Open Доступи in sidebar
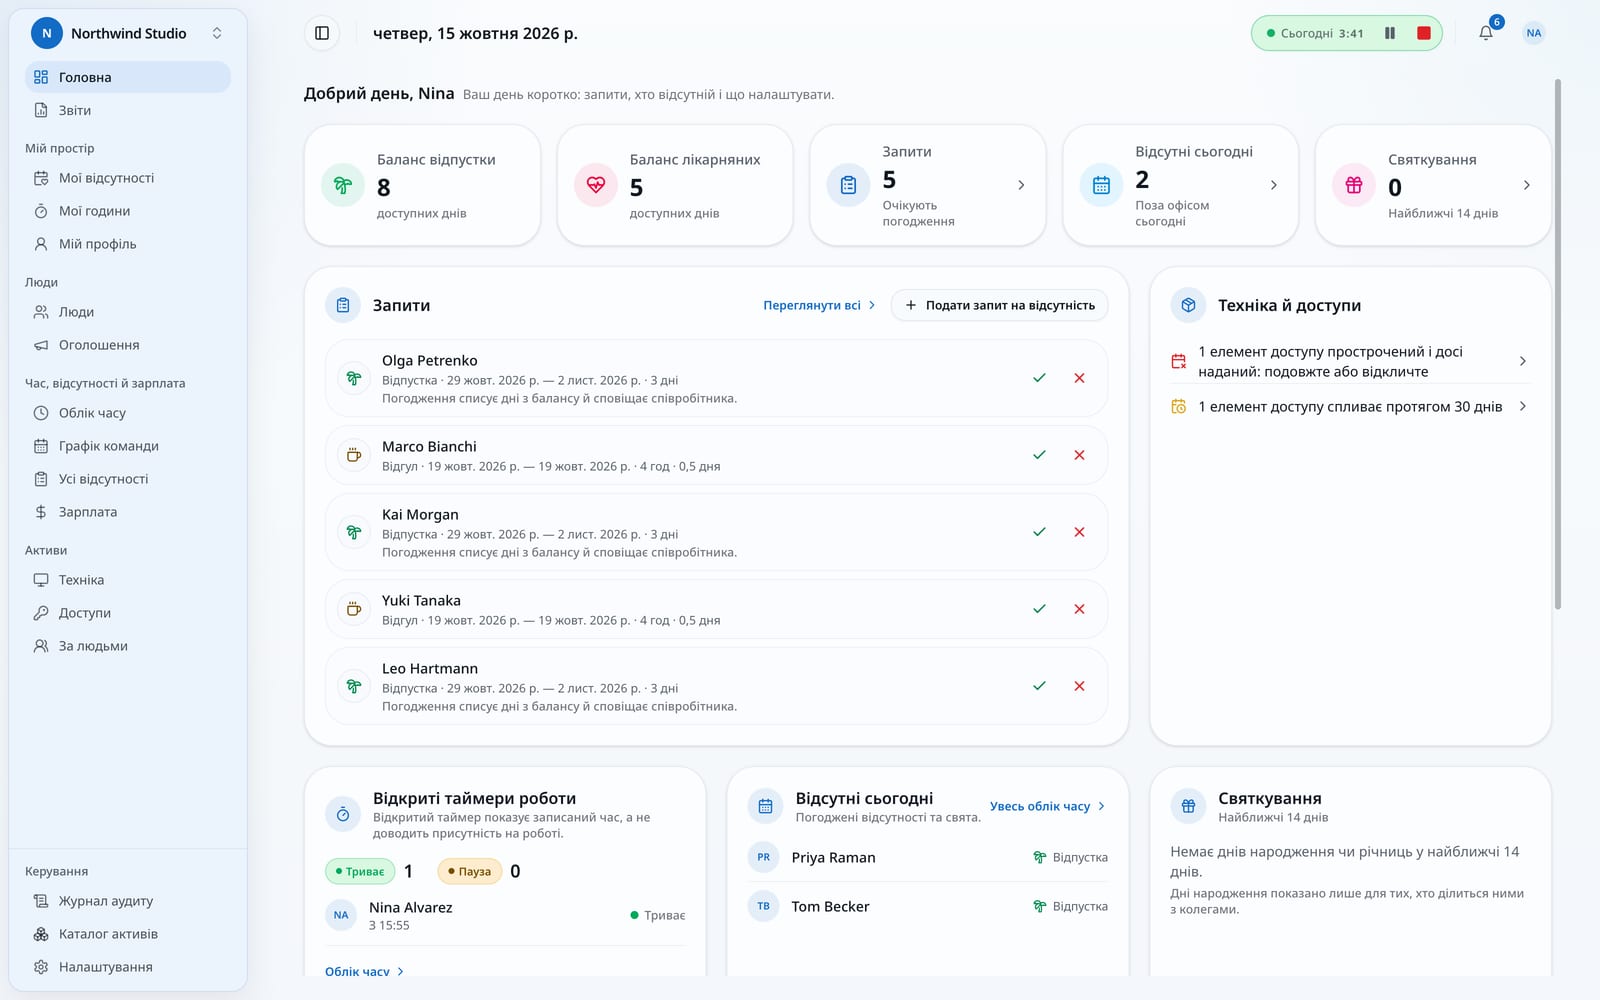This screenshot has width=1600, height=1000. point(128,613)
